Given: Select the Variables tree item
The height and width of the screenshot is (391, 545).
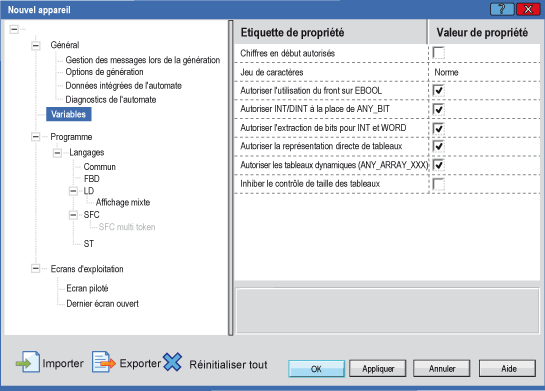Looking at the screenshot, I should (68, 114).
